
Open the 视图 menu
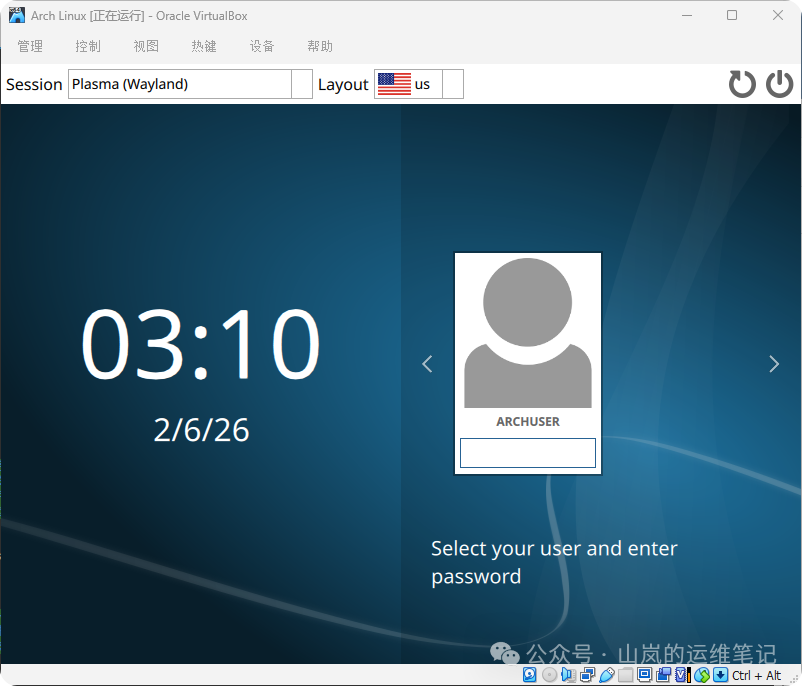(x=146, y=46)
